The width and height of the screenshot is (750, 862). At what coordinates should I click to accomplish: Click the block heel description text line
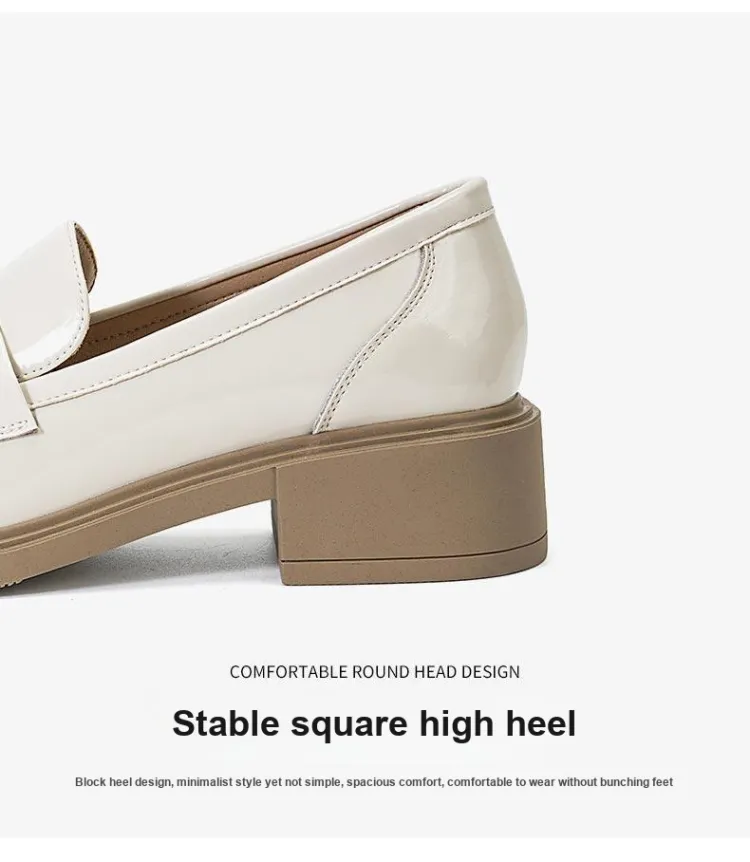coord(374,782)
